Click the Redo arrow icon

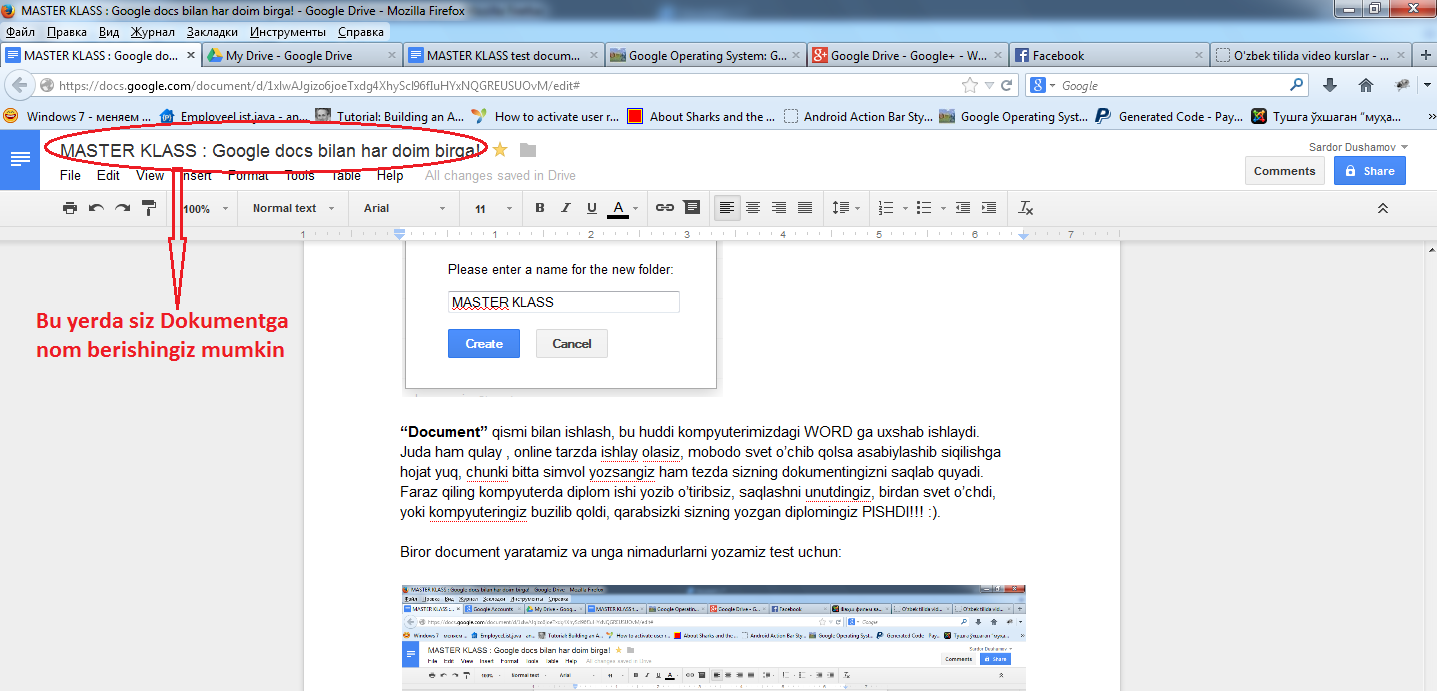[x=122, y=208]
